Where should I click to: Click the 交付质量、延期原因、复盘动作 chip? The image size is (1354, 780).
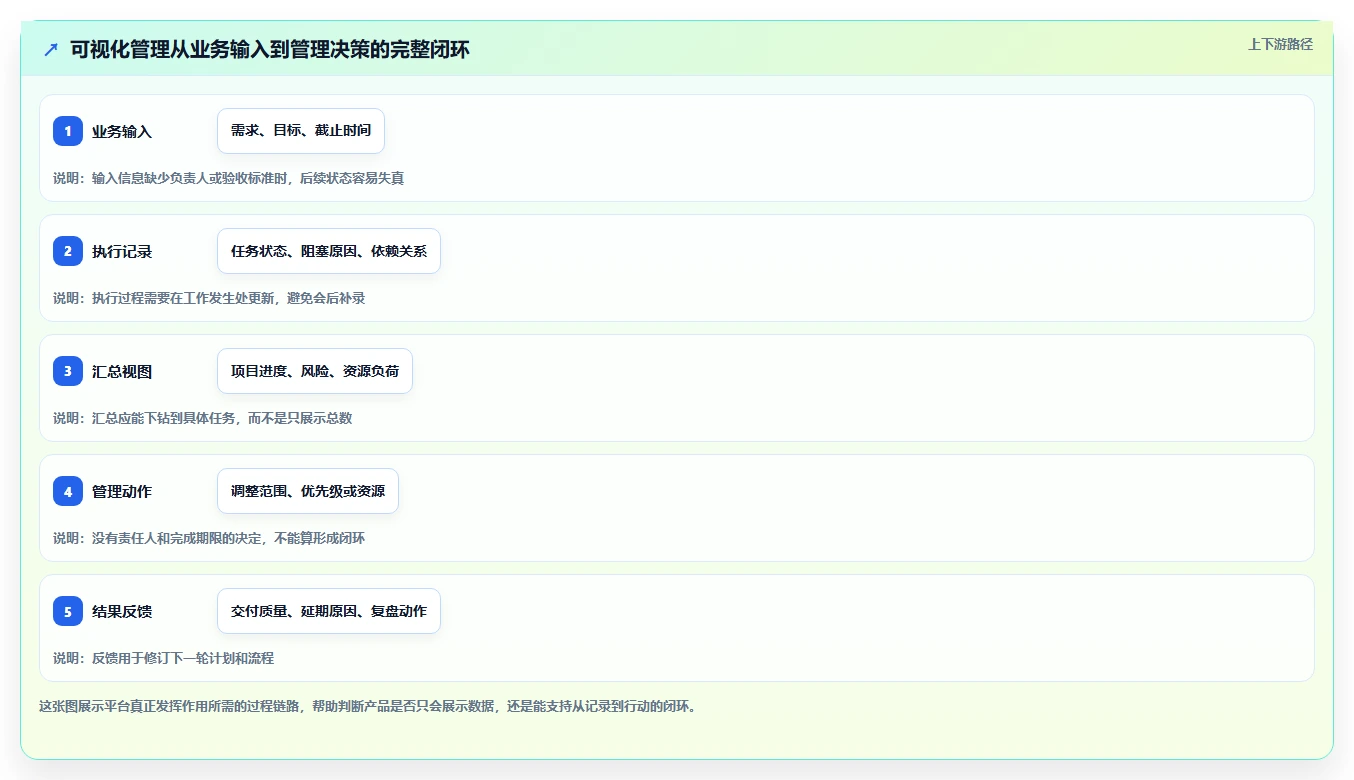(329, 611)
